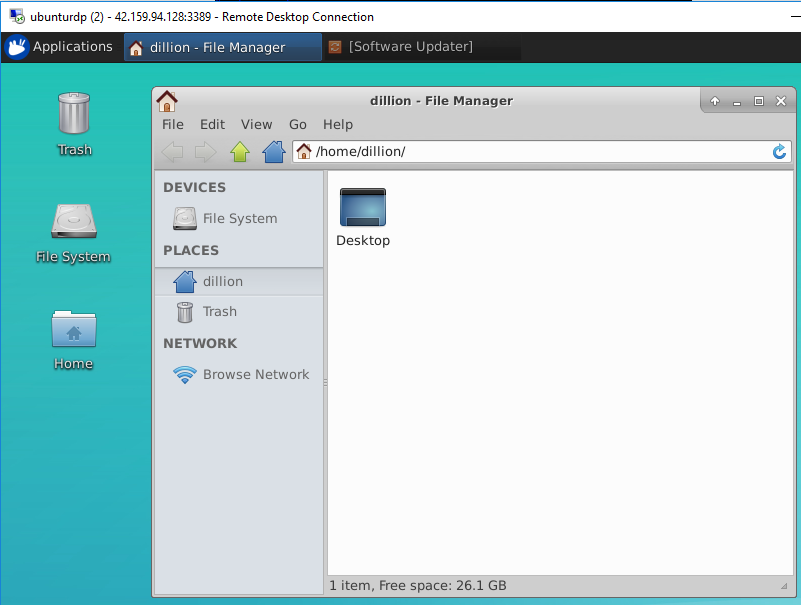Collapse the DEVICES section
This screenshot has width=801, height=605.
pos(194,187)
